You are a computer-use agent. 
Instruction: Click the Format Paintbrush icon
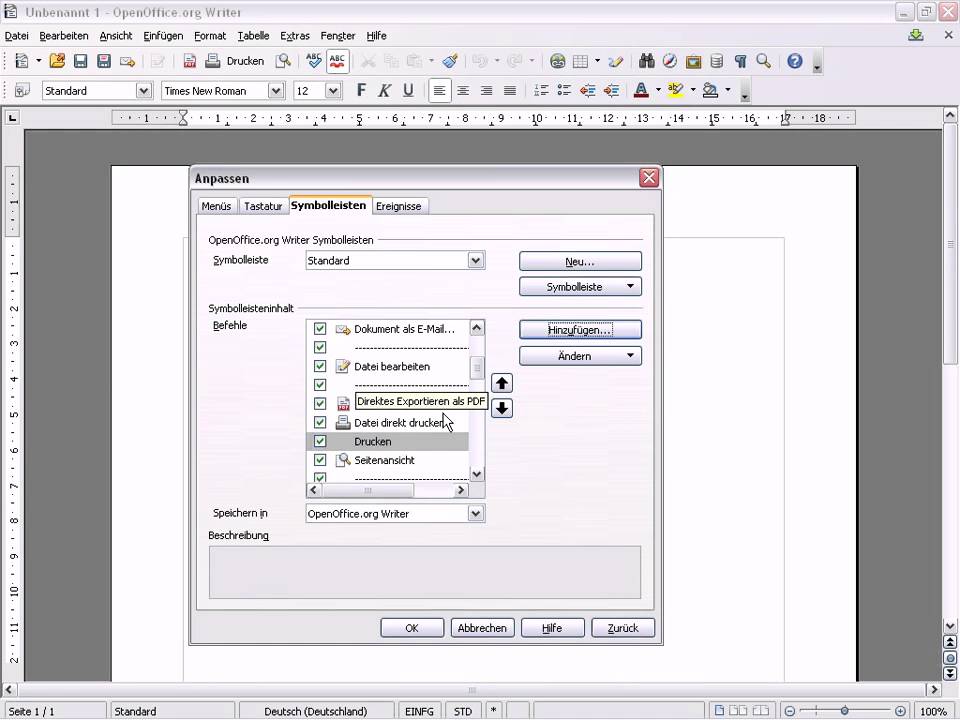[x=450, y=61]
